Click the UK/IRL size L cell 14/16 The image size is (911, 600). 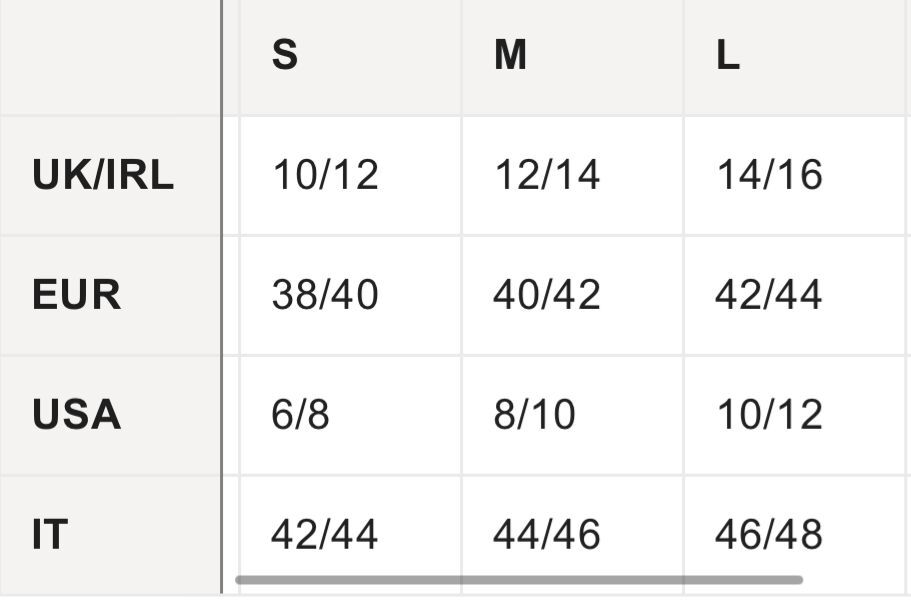coord(769,175)
